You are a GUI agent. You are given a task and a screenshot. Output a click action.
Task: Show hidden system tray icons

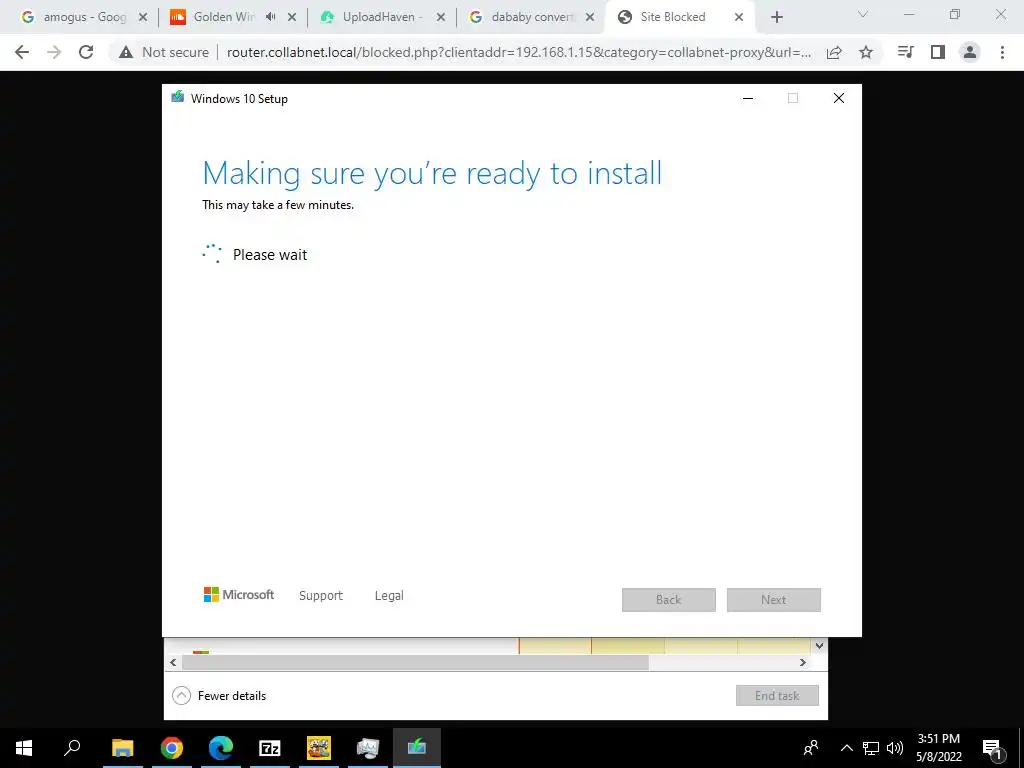point(846,748)
